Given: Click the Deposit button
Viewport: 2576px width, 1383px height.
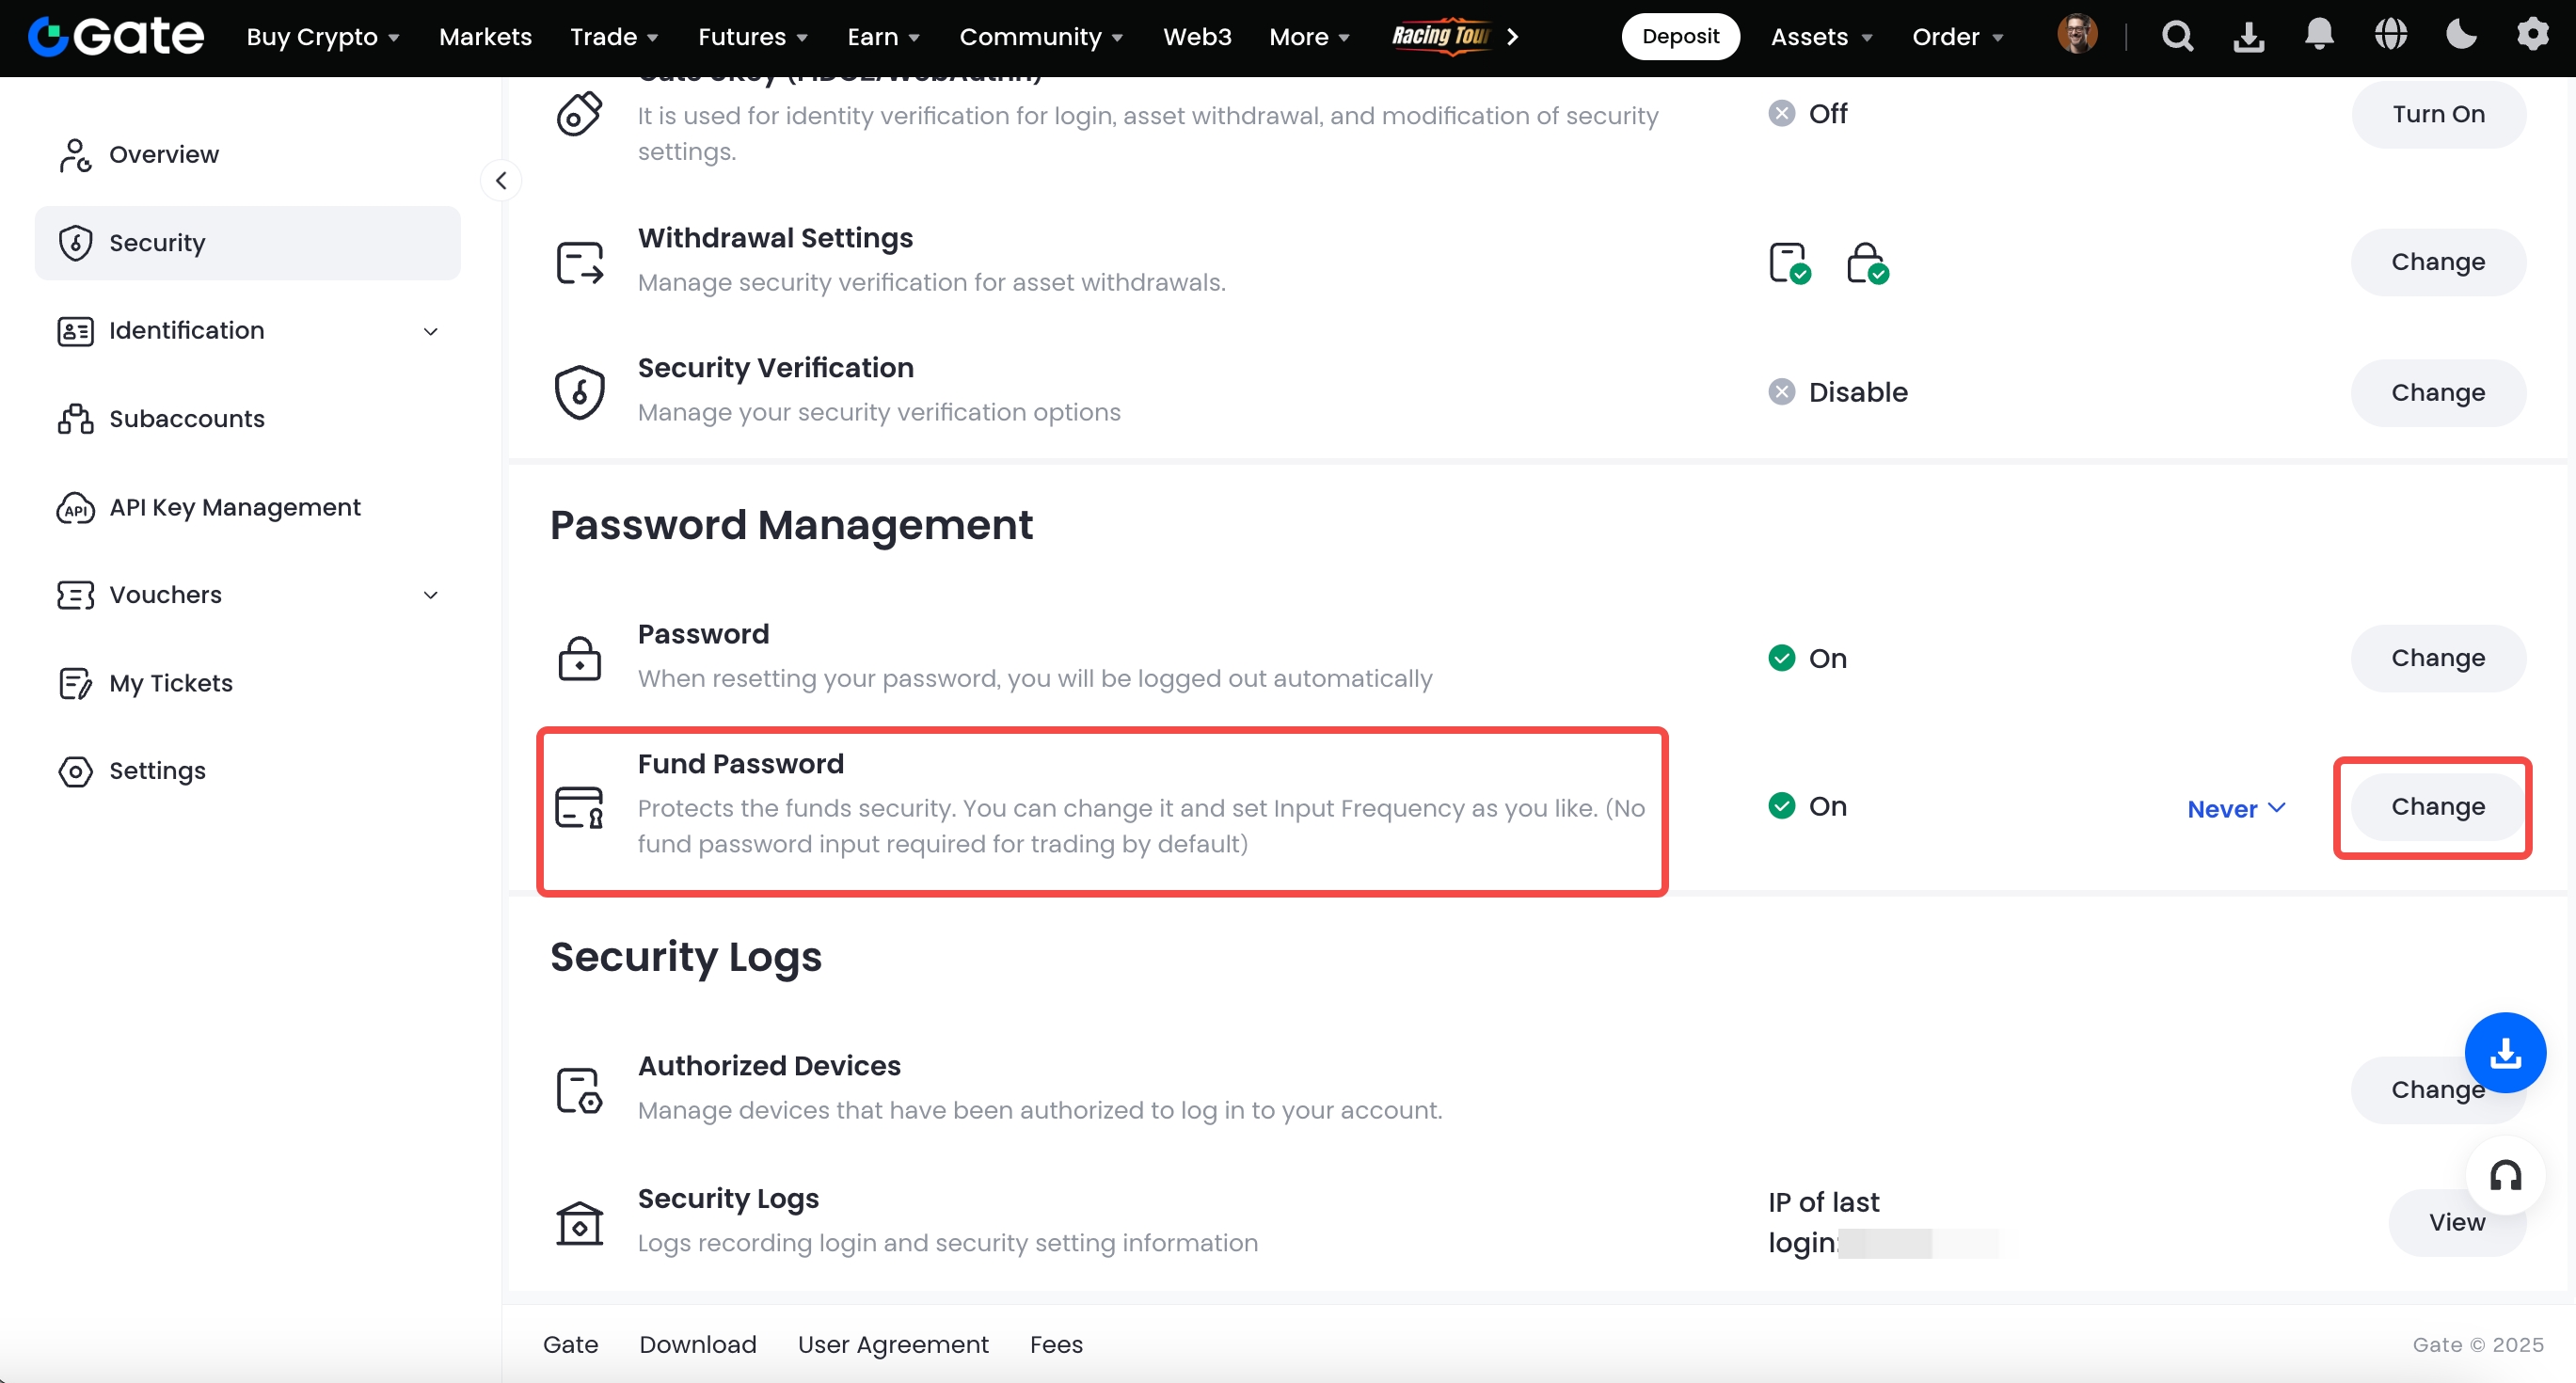Looking at the screenshot, I should click(x=1679, y=37).
